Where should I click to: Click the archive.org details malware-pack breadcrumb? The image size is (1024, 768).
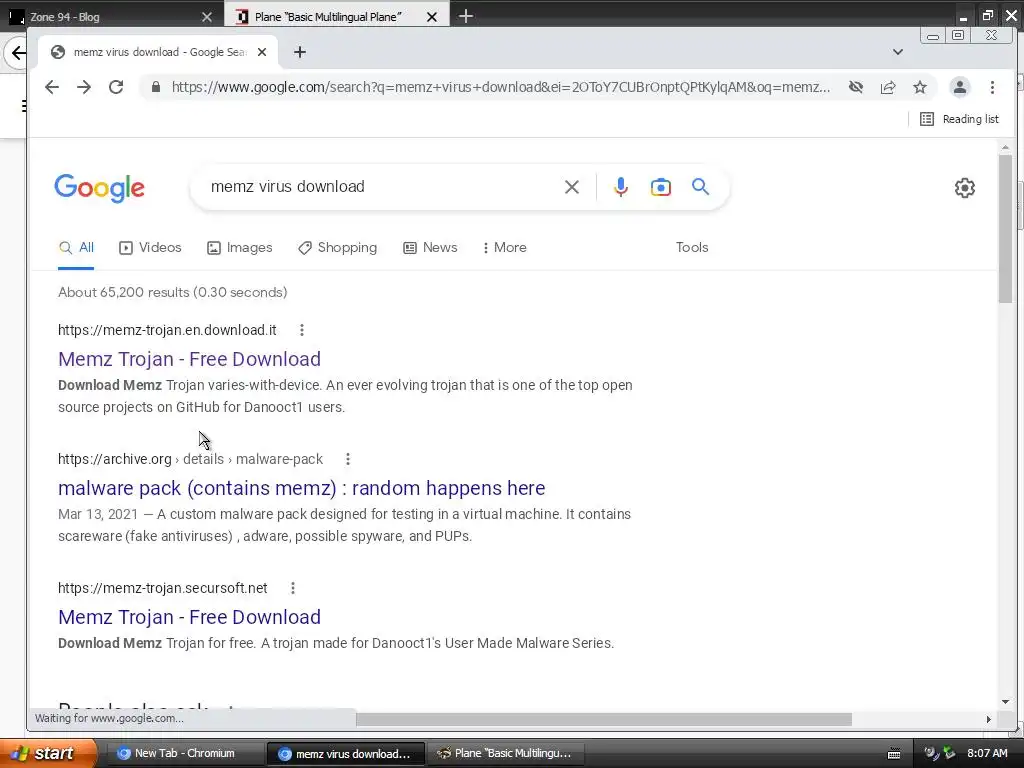tap(191, 459)
